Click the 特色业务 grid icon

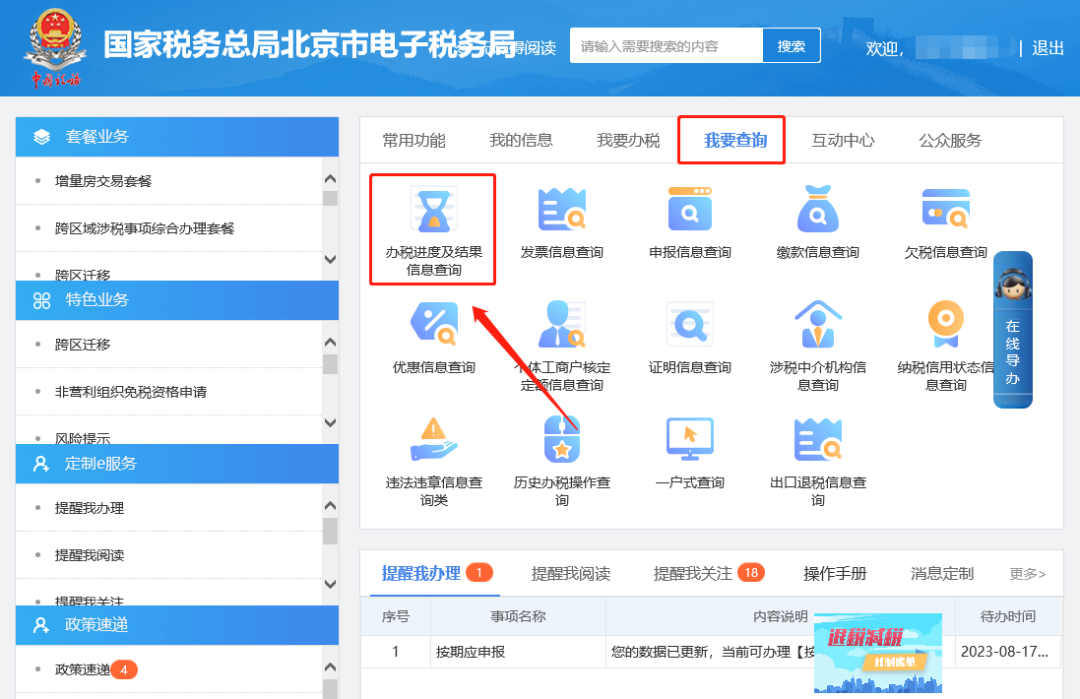tap(41, 300)
